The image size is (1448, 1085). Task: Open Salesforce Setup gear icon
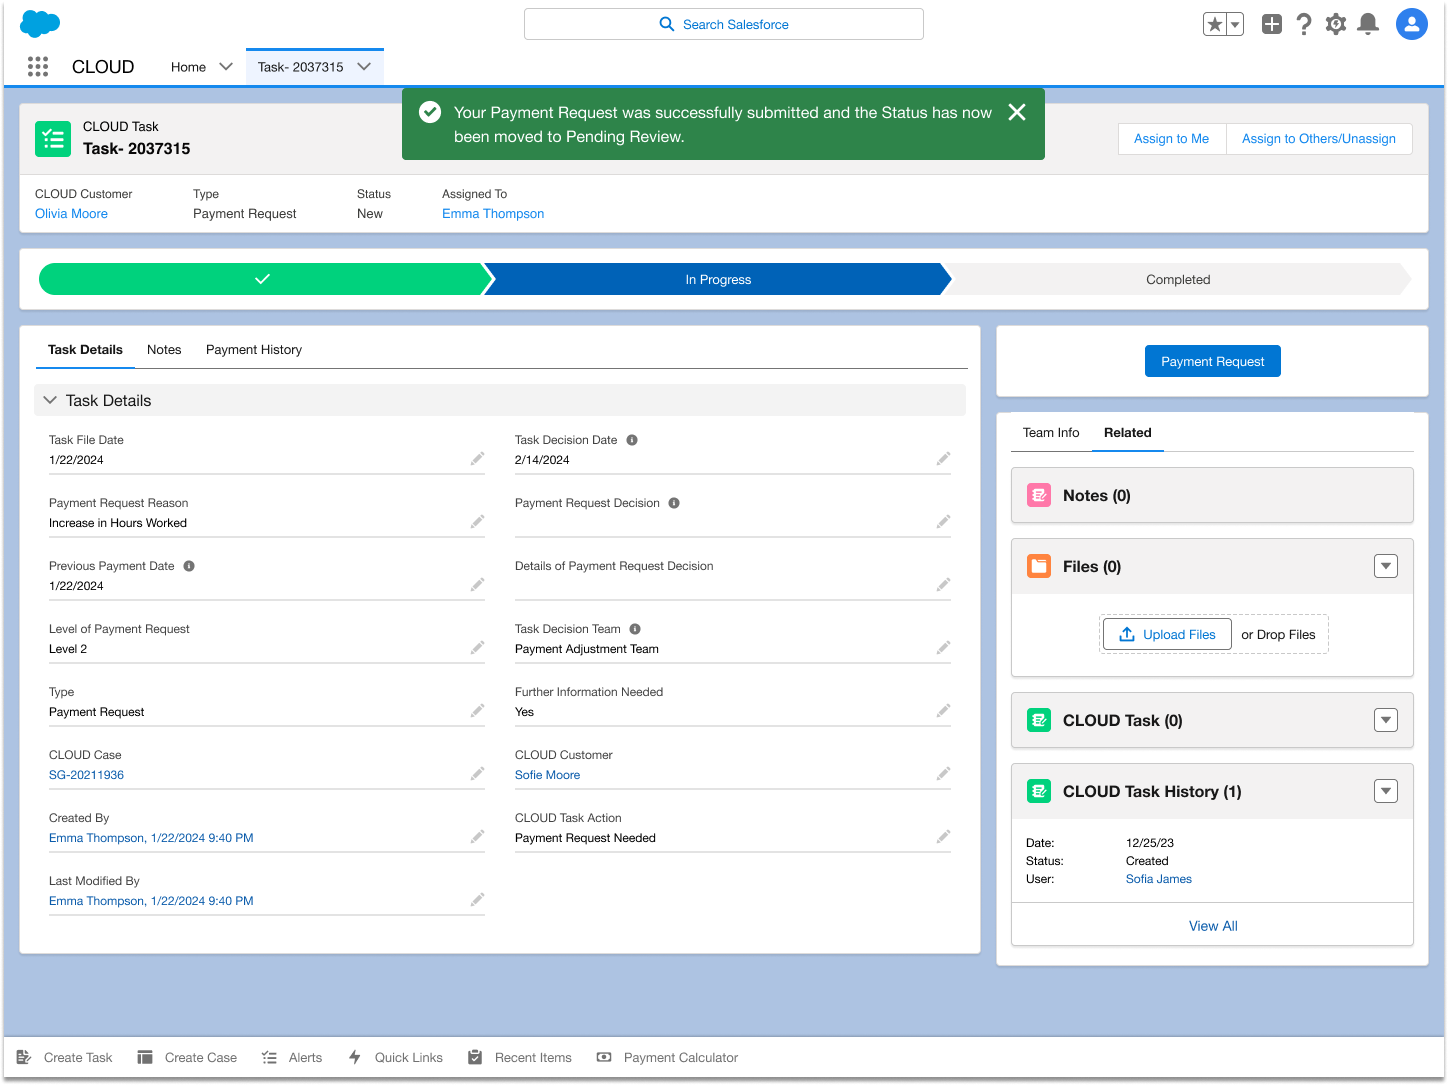[1336, 24]
